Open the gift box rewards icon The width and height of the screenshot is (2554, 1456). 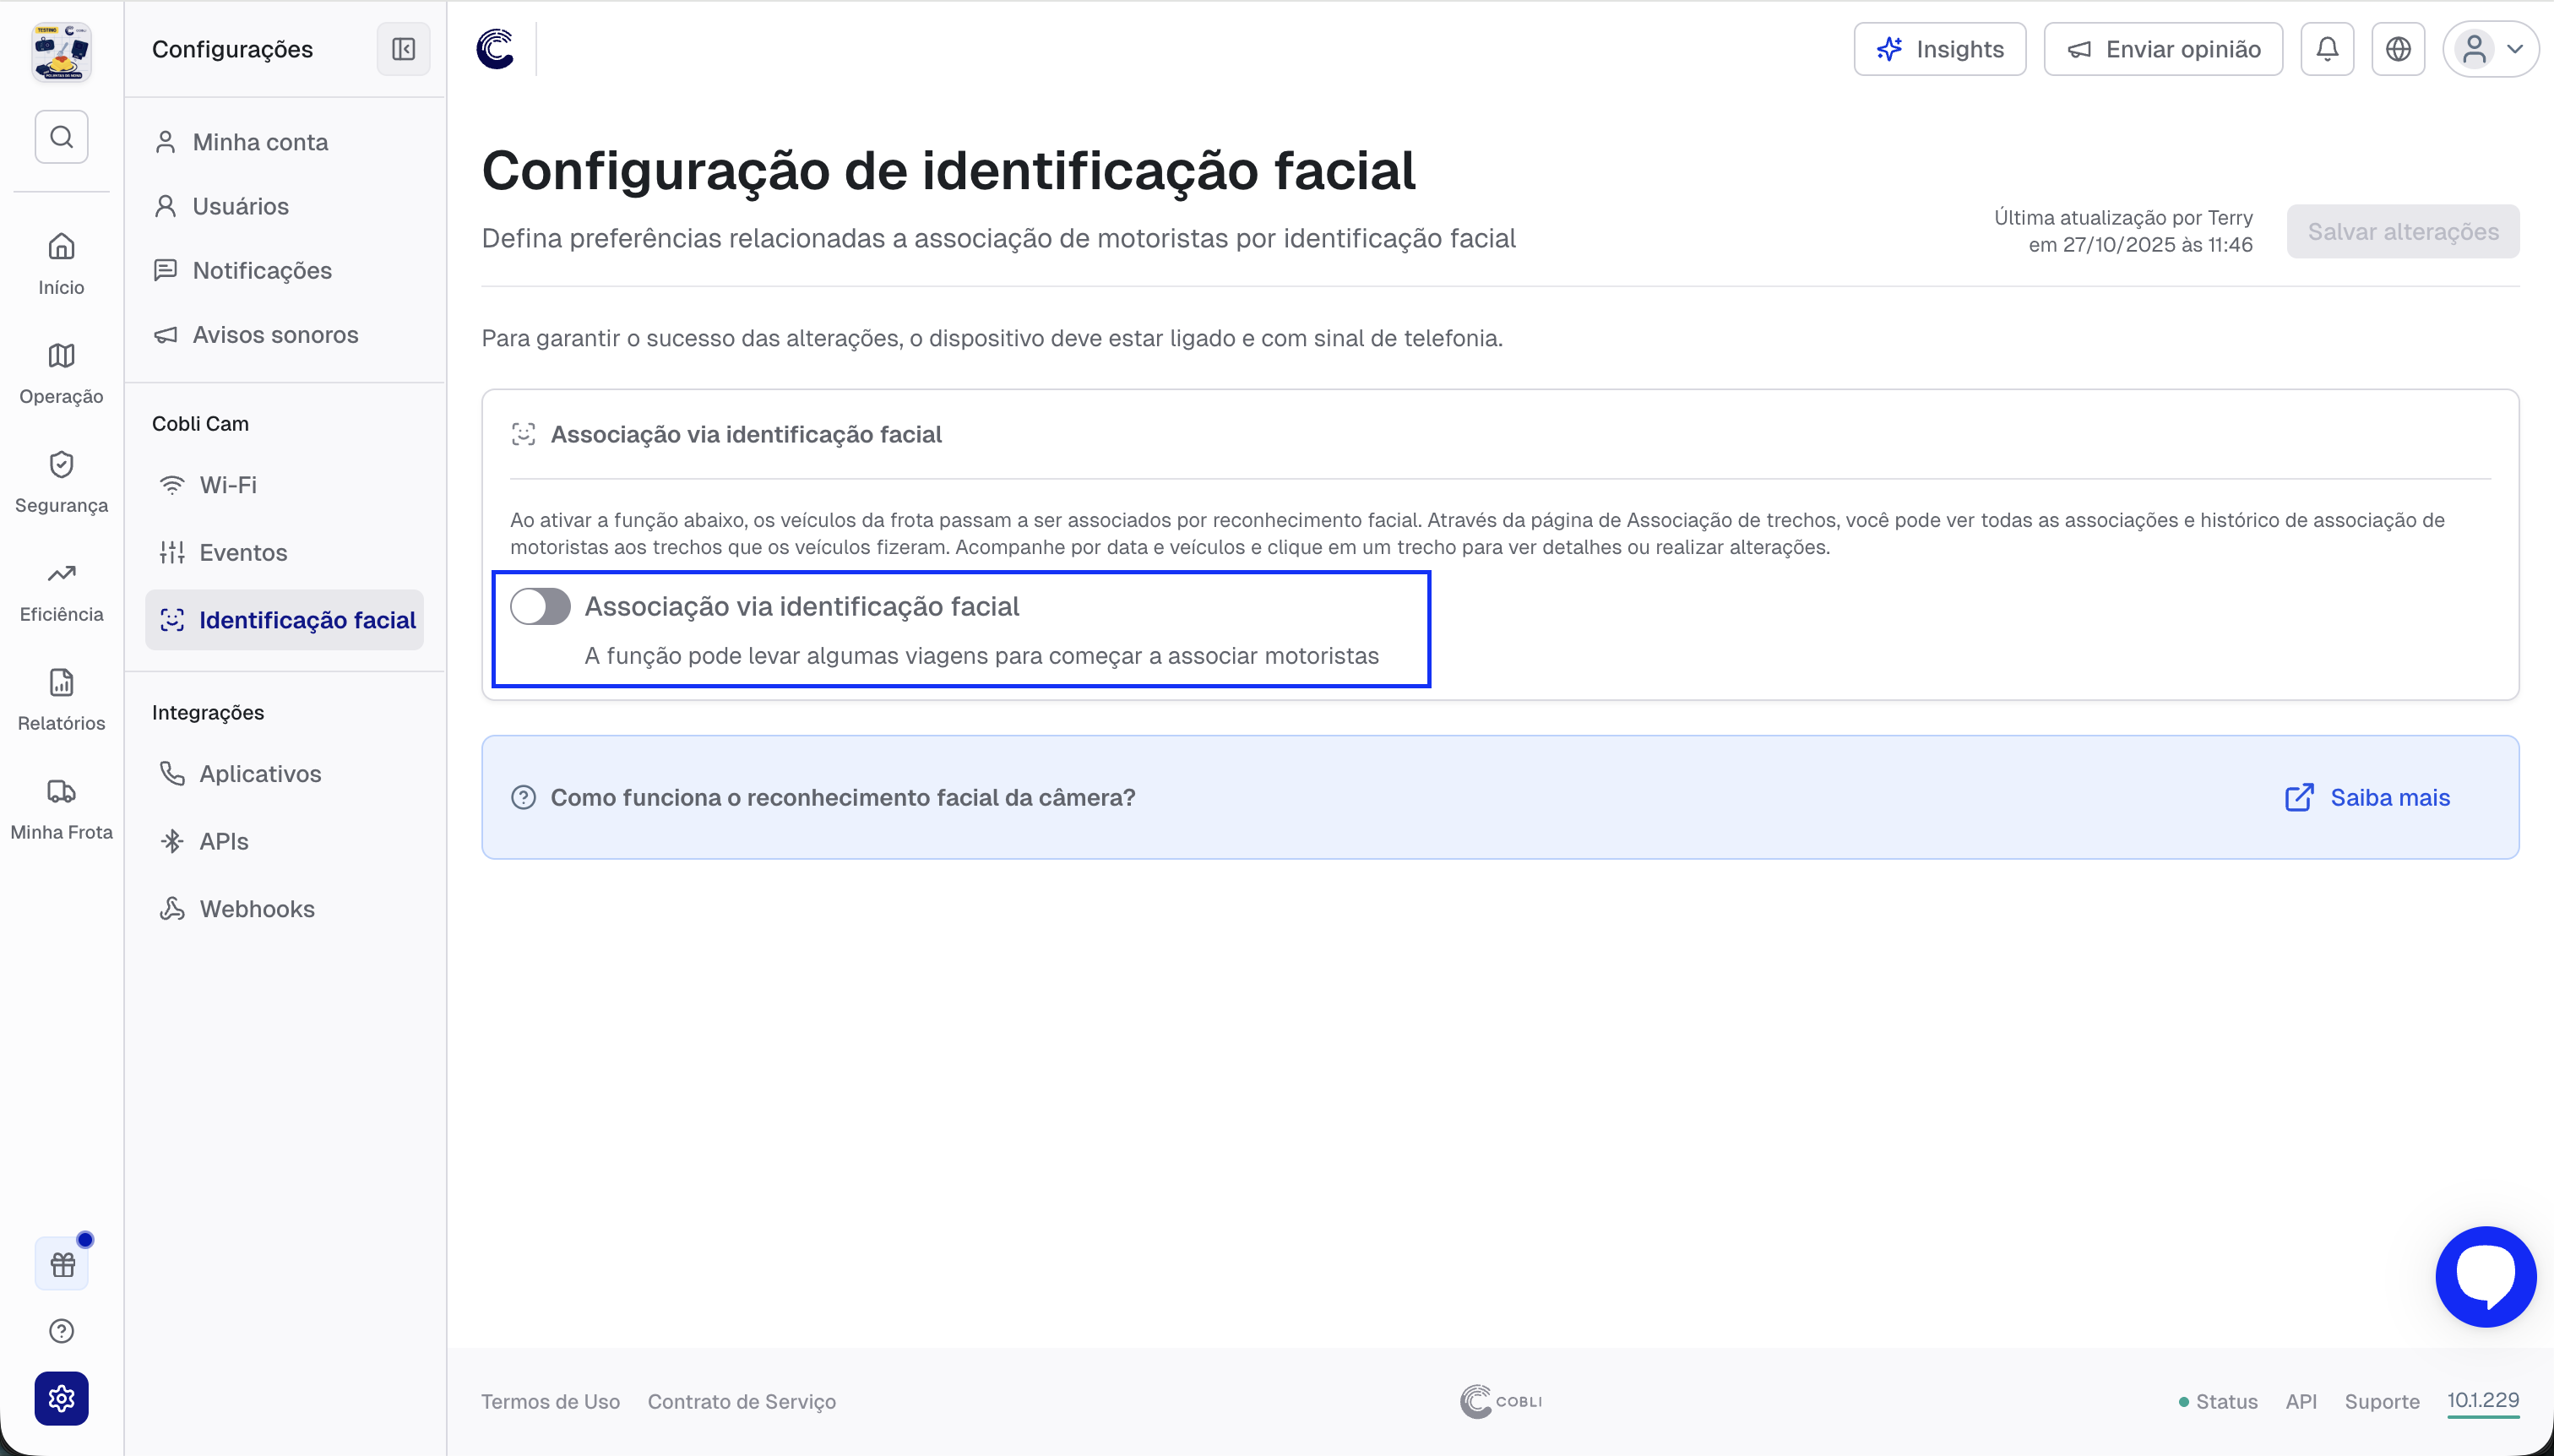pos(62,1264)
